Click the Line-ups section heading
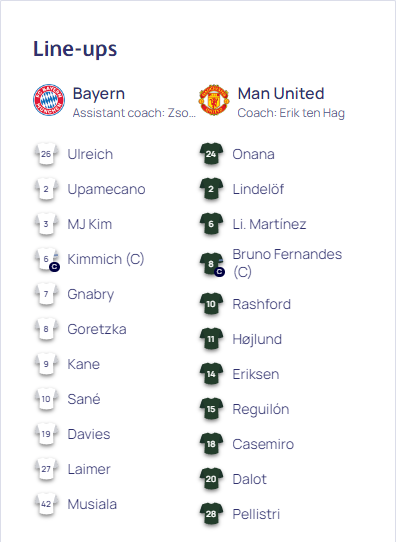Screen dimensions: 396x542 75,49
